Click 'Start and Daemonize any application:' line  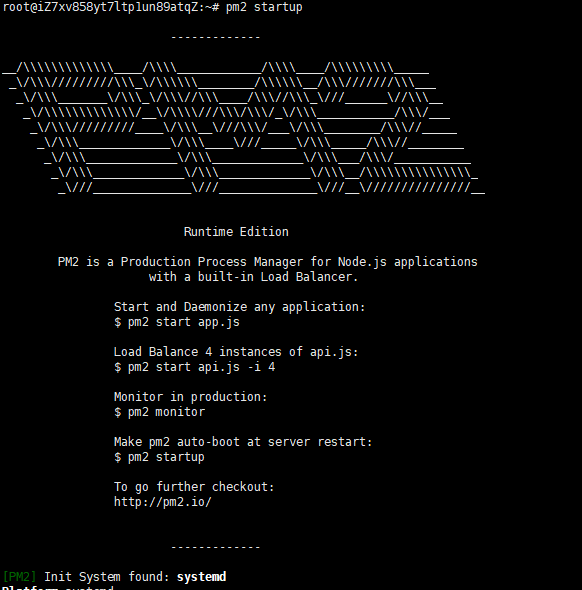pos(240,307)
